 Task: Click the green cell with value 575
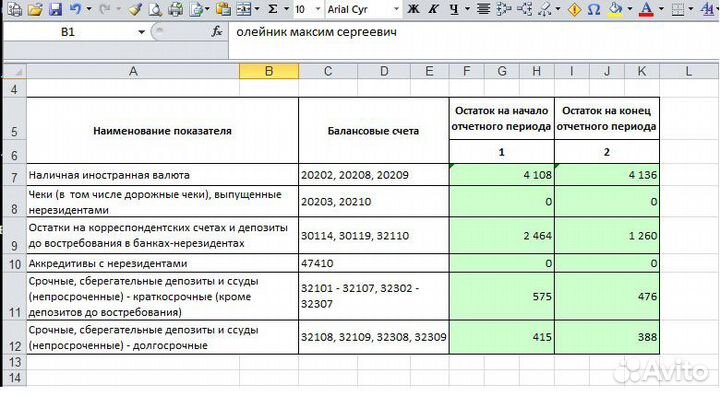coord(502,296)
